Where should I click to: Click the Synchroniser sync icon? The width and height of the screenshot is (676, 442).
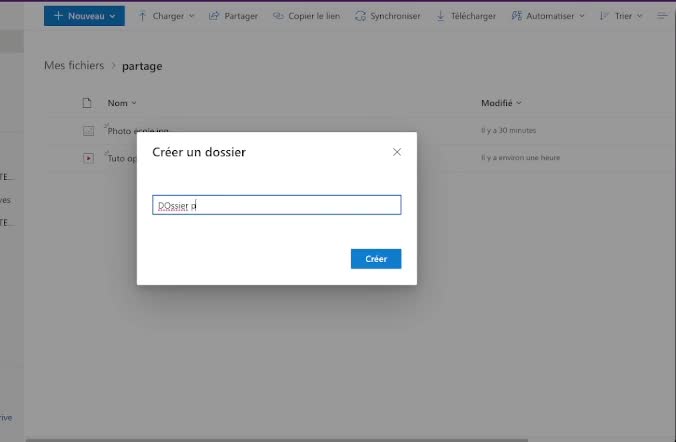361,16
